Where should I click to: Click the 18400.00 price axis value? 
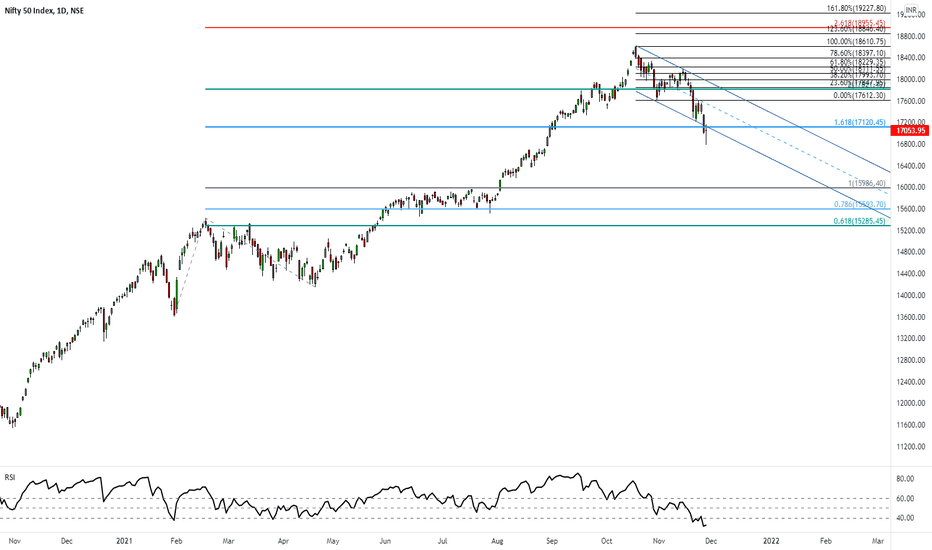(x=911, y=58)
